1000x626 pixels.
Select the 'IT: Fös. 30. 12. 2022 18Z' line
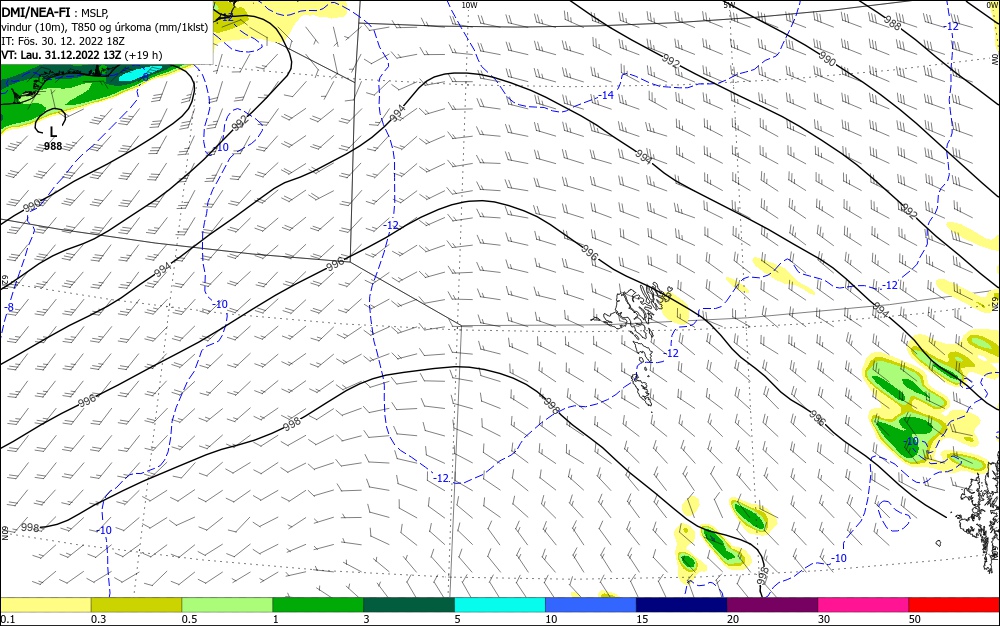[63, 41]
